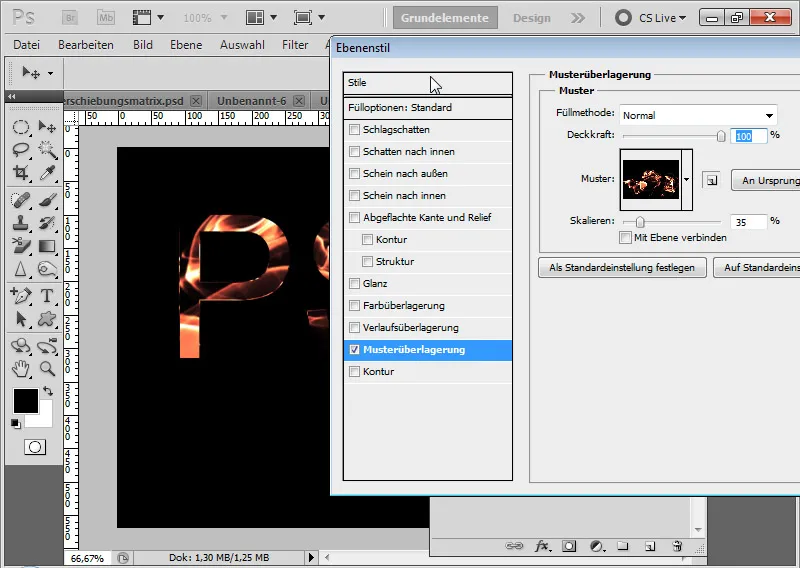Select the Eraser tool

point(20,246)
